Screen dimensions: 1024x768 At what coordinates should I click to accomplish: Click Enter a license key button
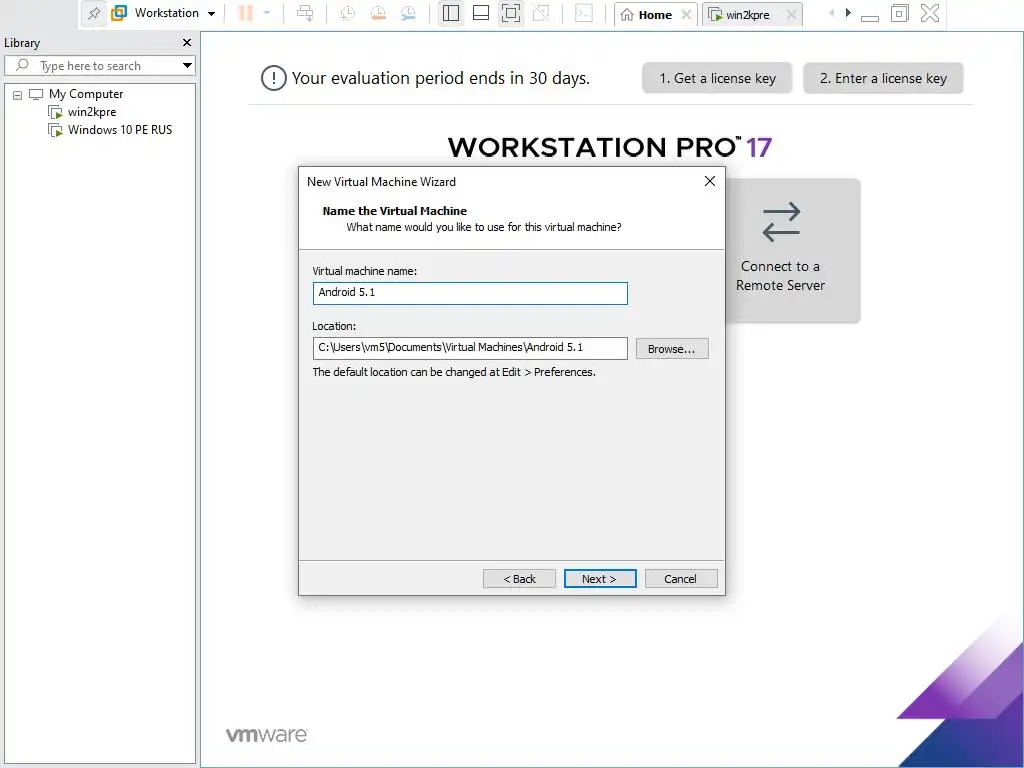tap(883, 78)
